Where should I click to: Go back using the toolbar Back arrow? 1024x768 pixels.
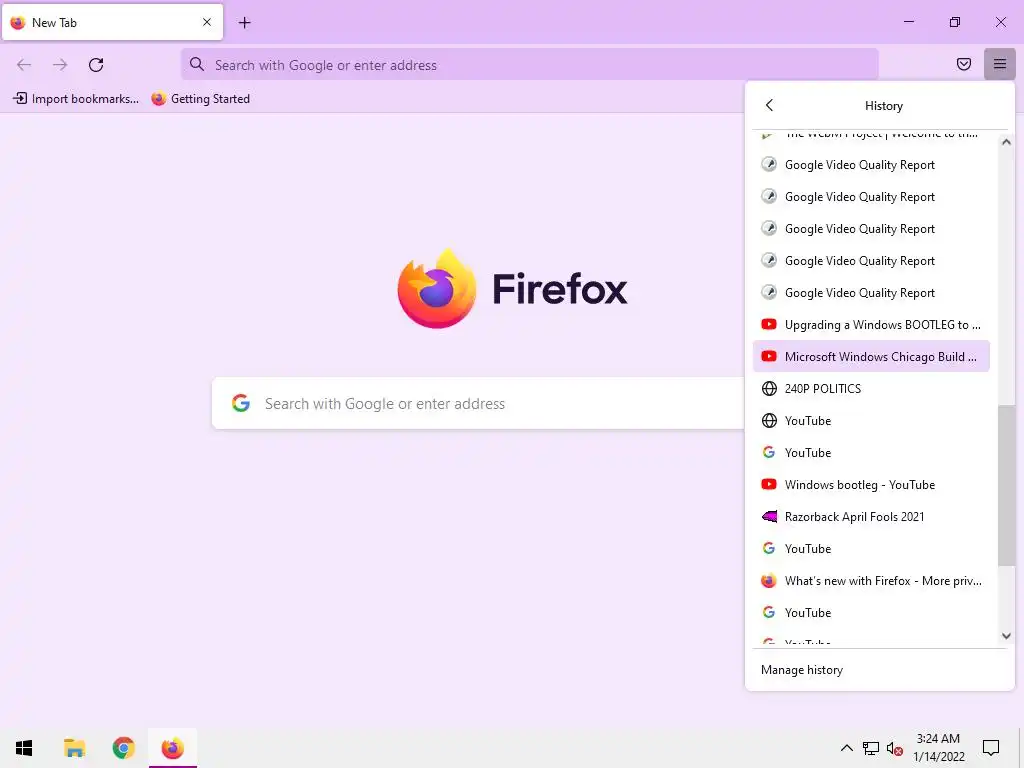(x=24, y=65)
